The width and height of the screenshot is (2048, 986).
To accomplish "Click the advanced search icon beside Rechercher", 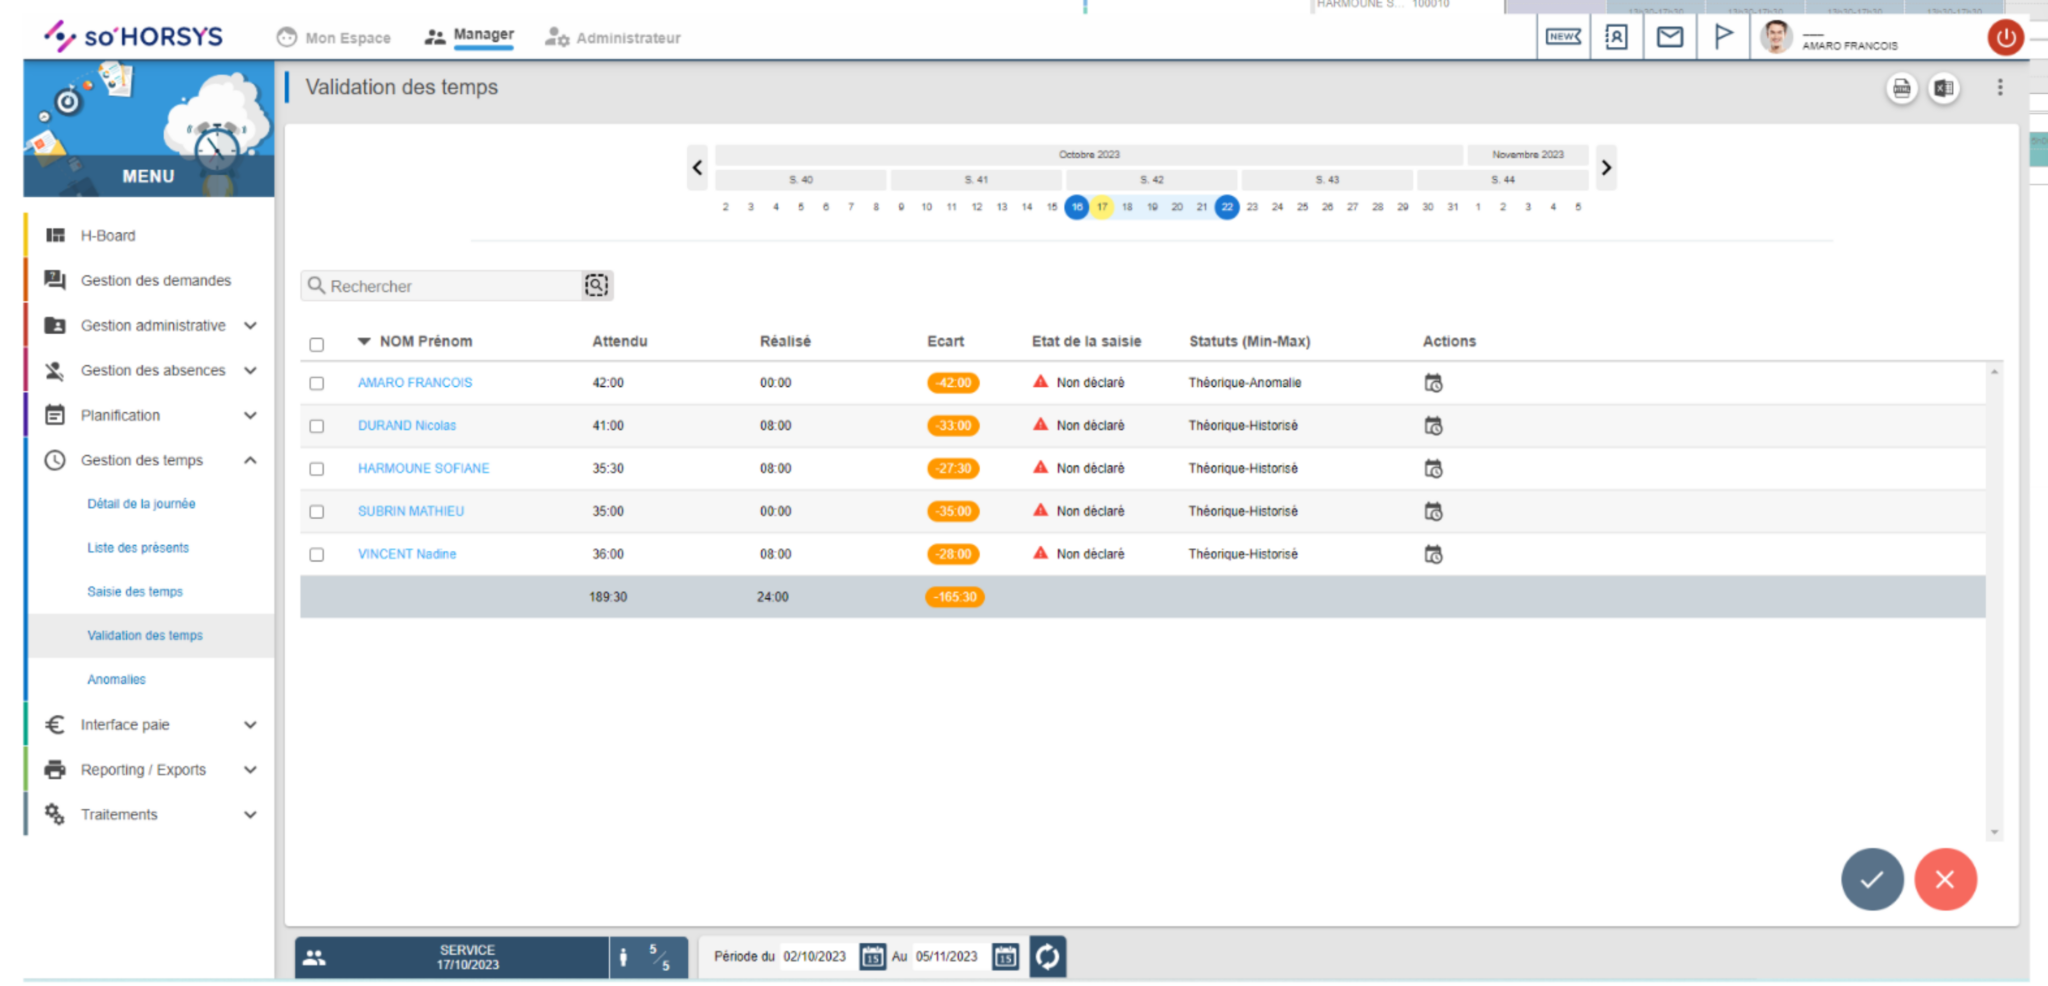I will point(596,286).
